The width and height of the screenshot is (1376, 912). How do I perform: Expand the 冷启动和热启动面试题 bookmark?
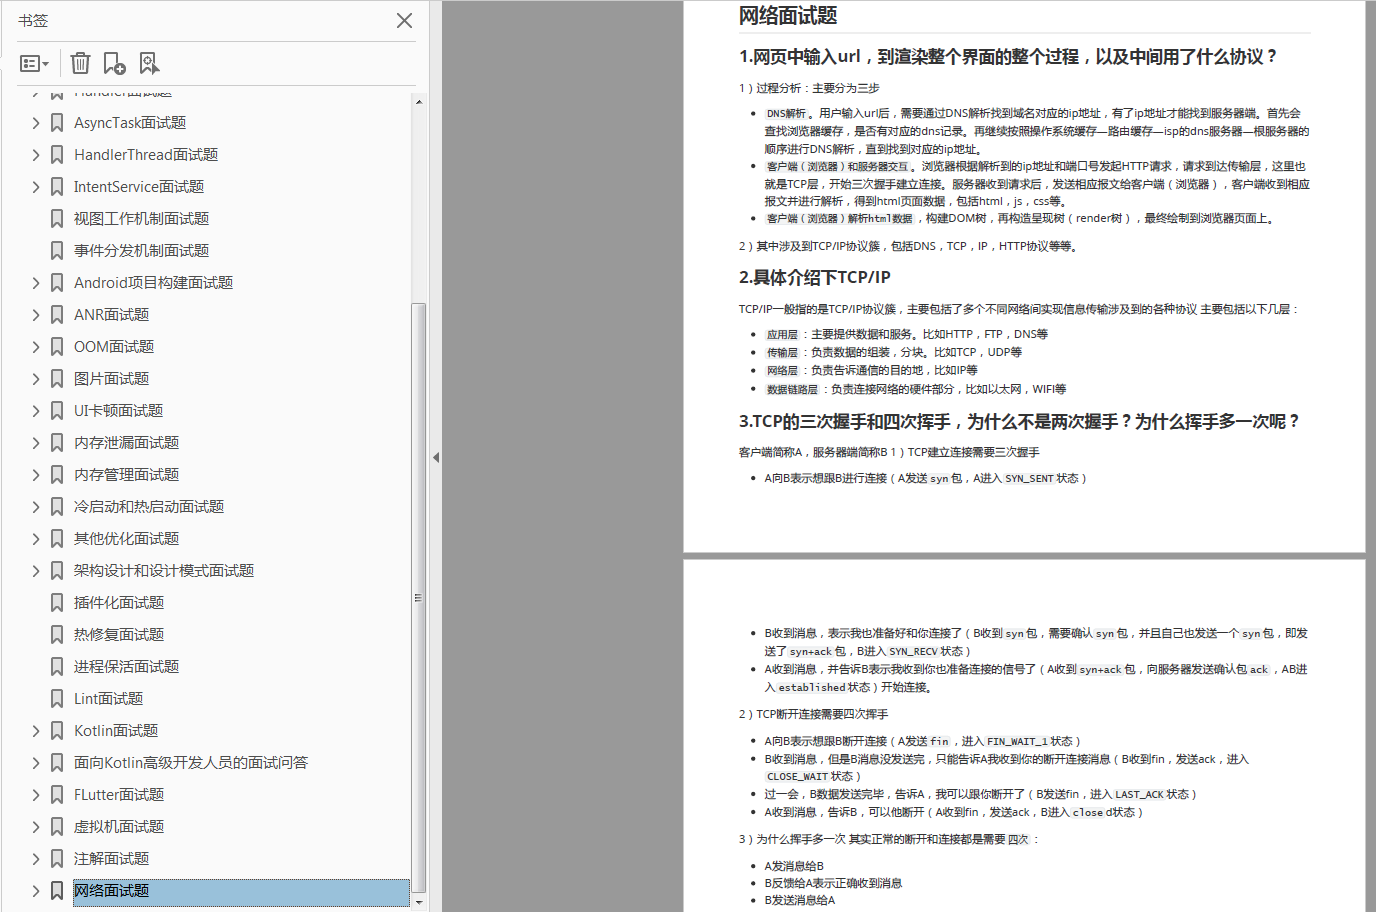[x=35, y=507]
